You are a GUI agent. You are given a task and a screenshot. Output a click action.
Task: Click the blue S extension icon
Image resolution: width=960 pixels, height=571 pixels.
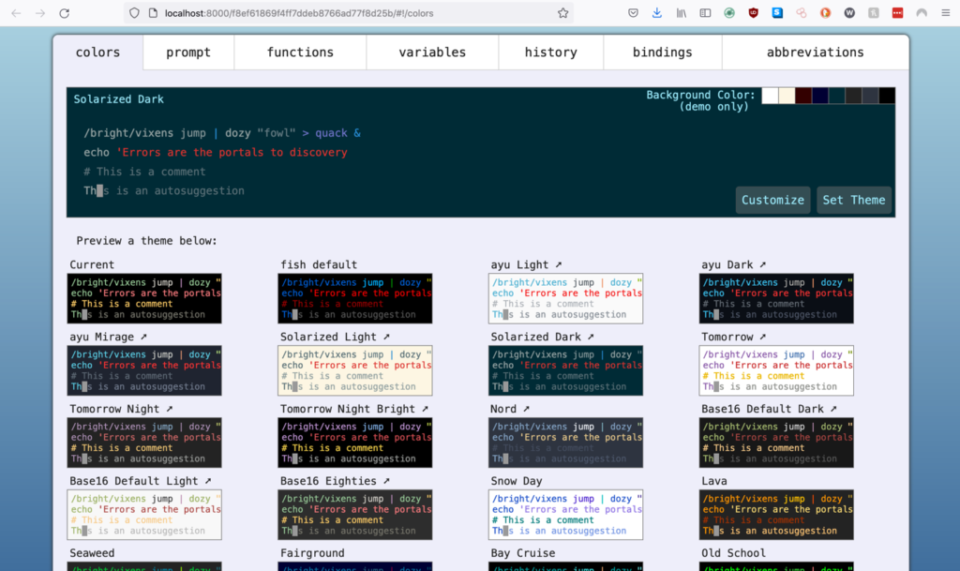778,13
